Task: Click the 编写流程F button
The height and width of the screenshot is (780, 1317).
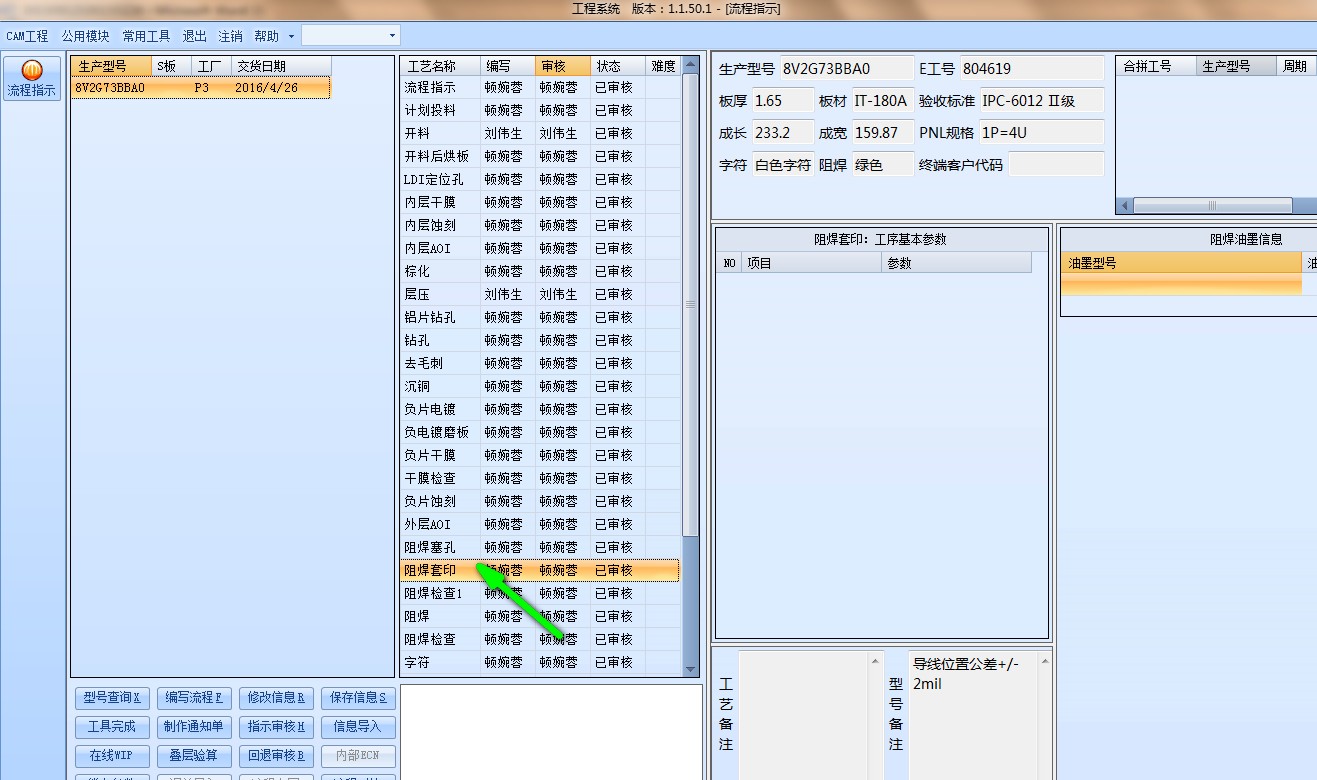Action: tap(194, 697)
